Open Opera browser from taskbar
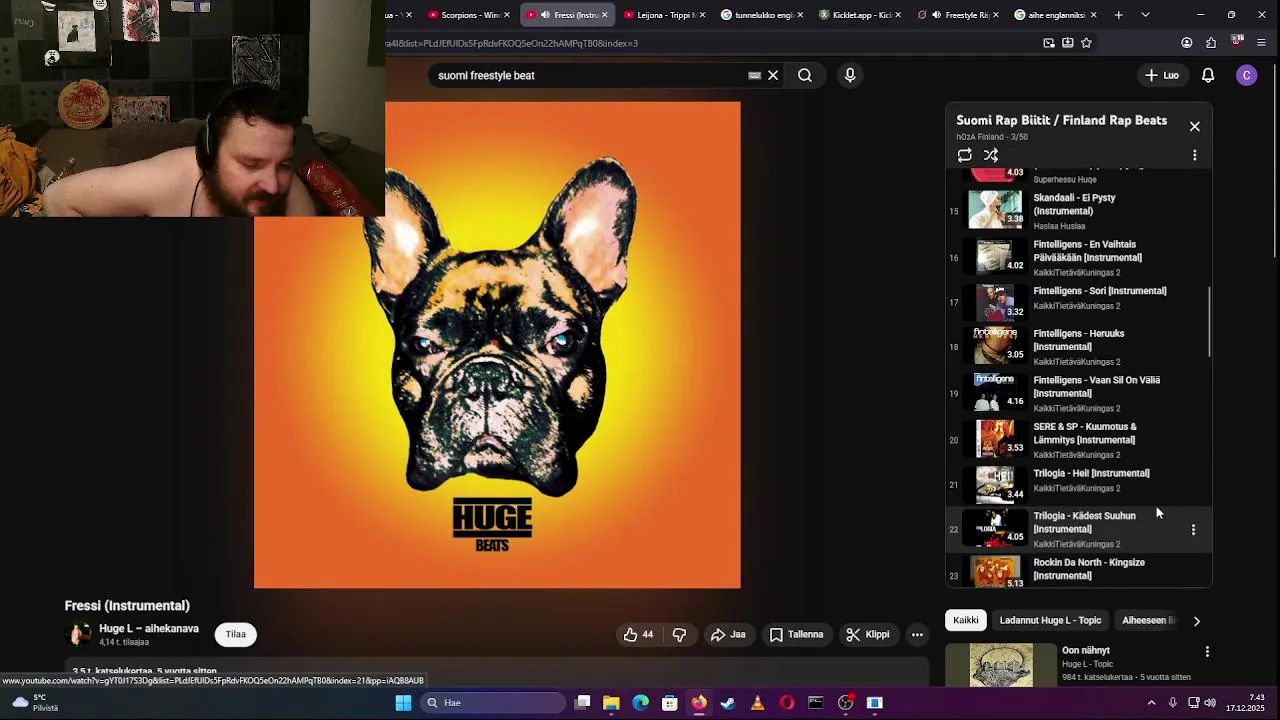Screen dimensions: 1280x720 [787, 703]
